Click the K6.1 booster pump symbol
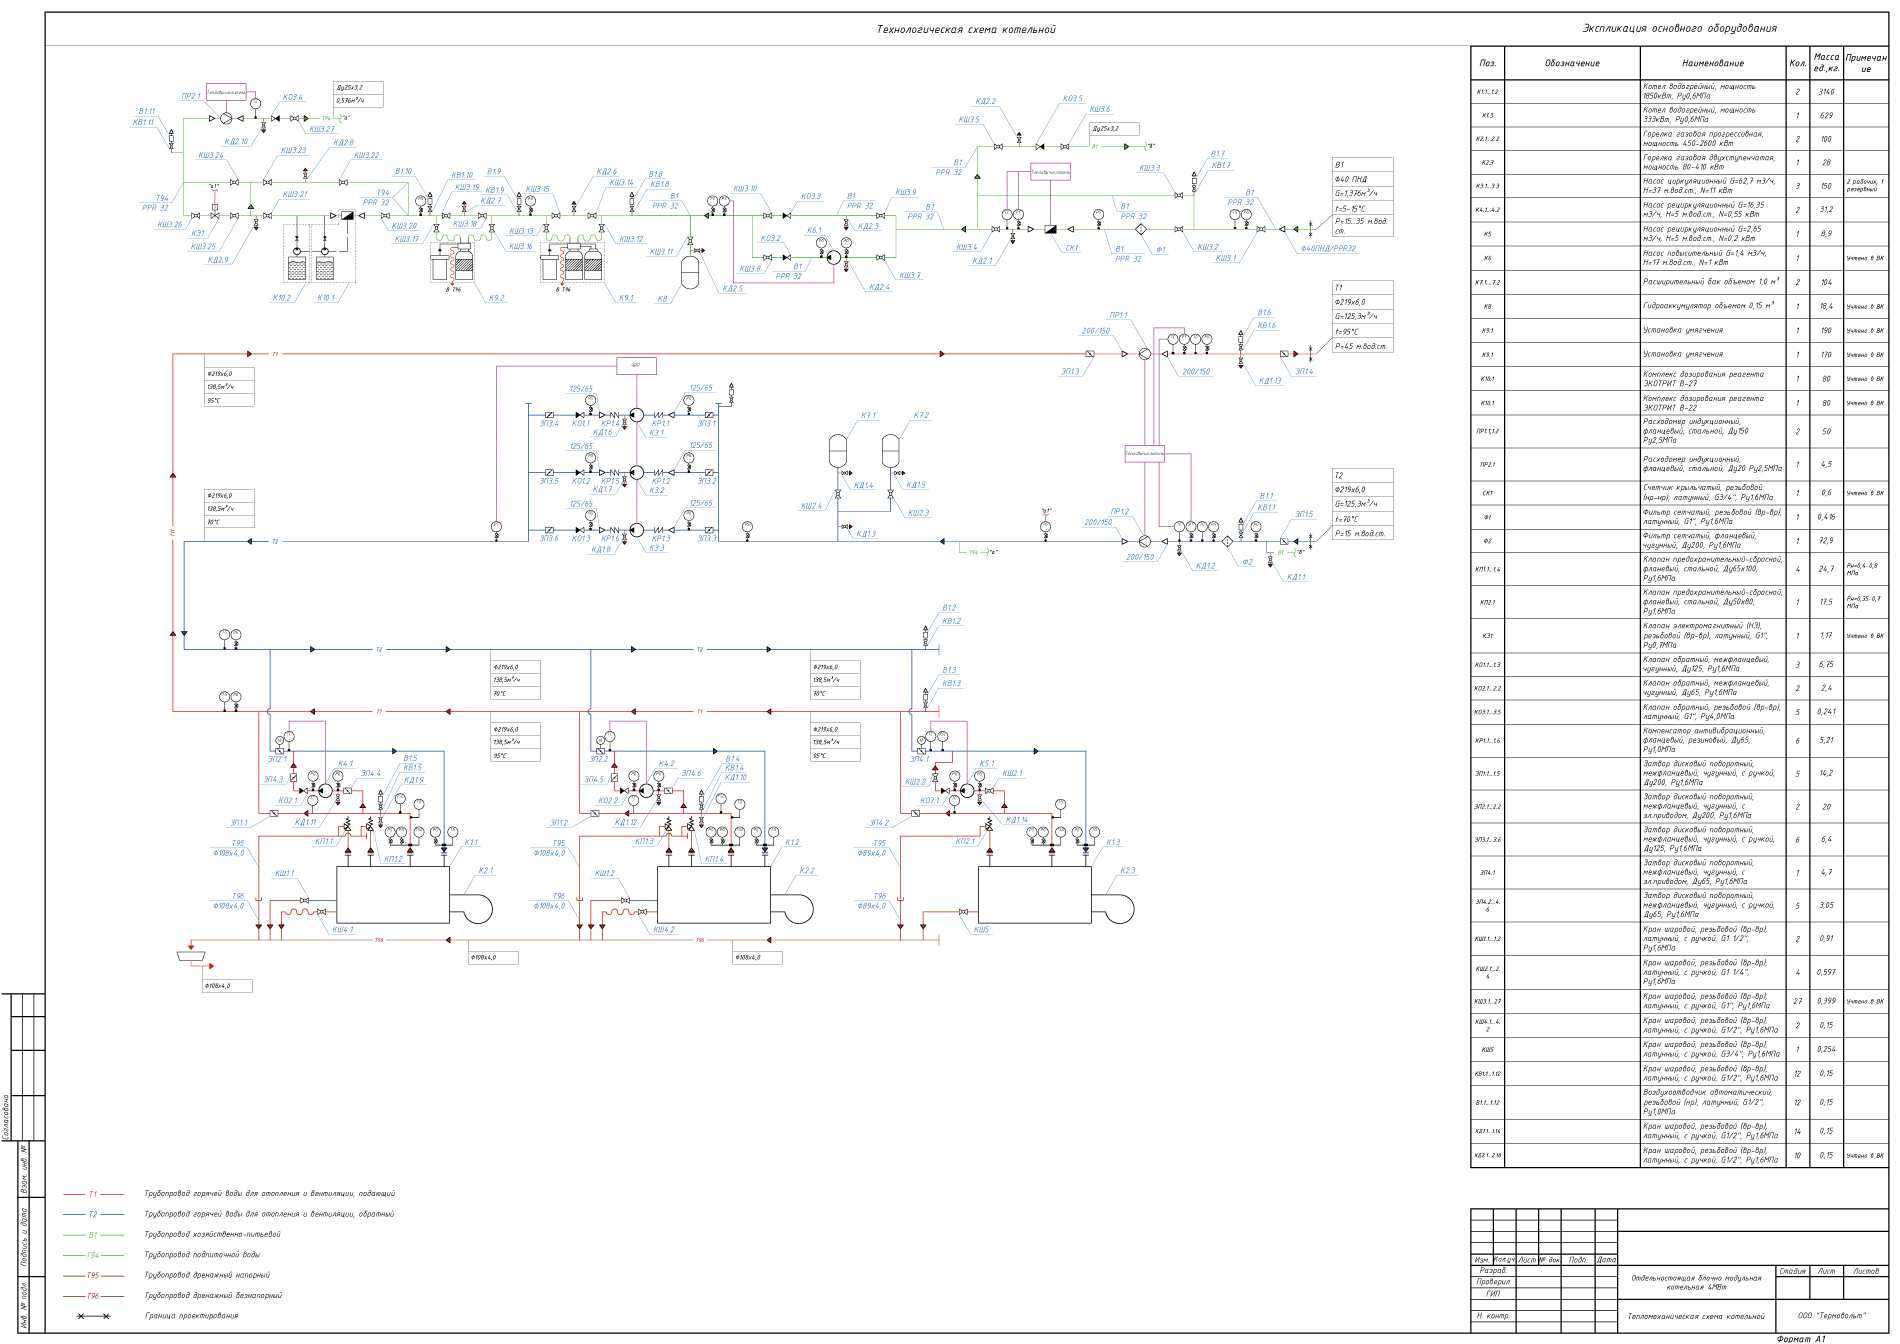The image size is (1900, 1344). pyautogui.click(x=833, y=257)
